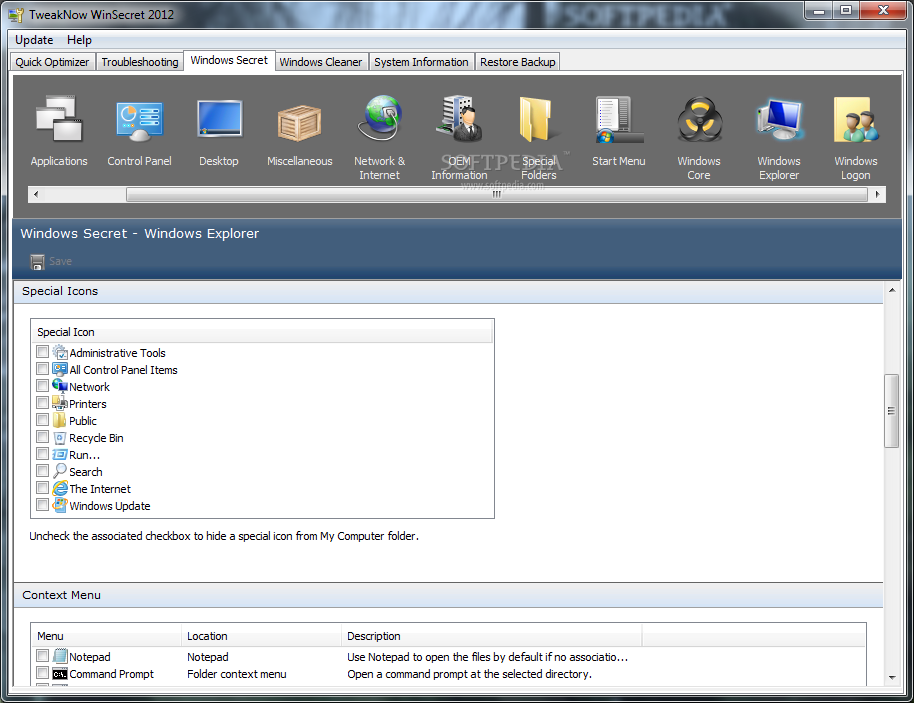Click the vertical scrollbar thumb
This screenshot has height=703, width=914.
click(891, 411)
